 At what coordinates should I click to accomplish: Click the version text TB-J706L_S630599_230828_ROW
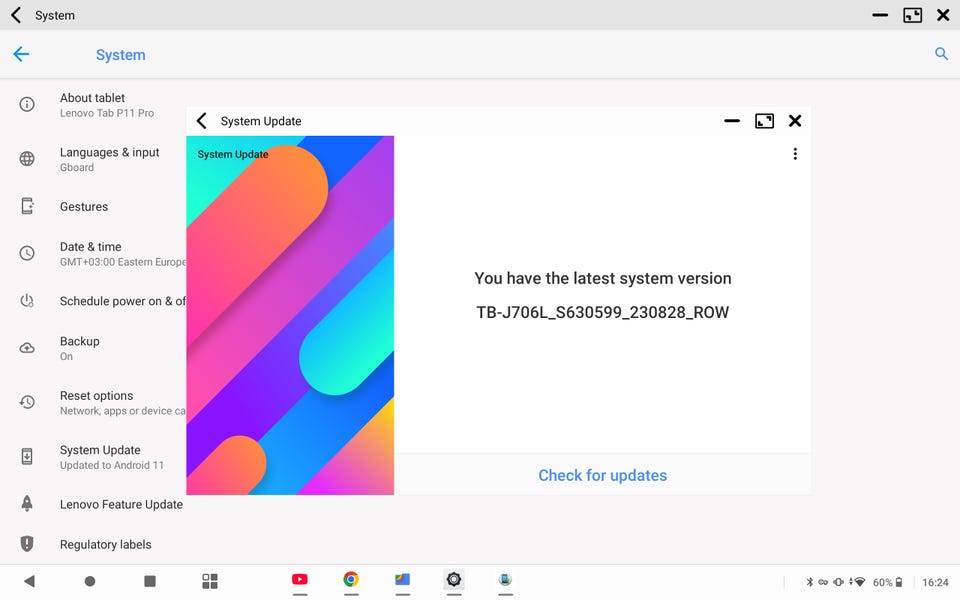click(x=602, y=312)
